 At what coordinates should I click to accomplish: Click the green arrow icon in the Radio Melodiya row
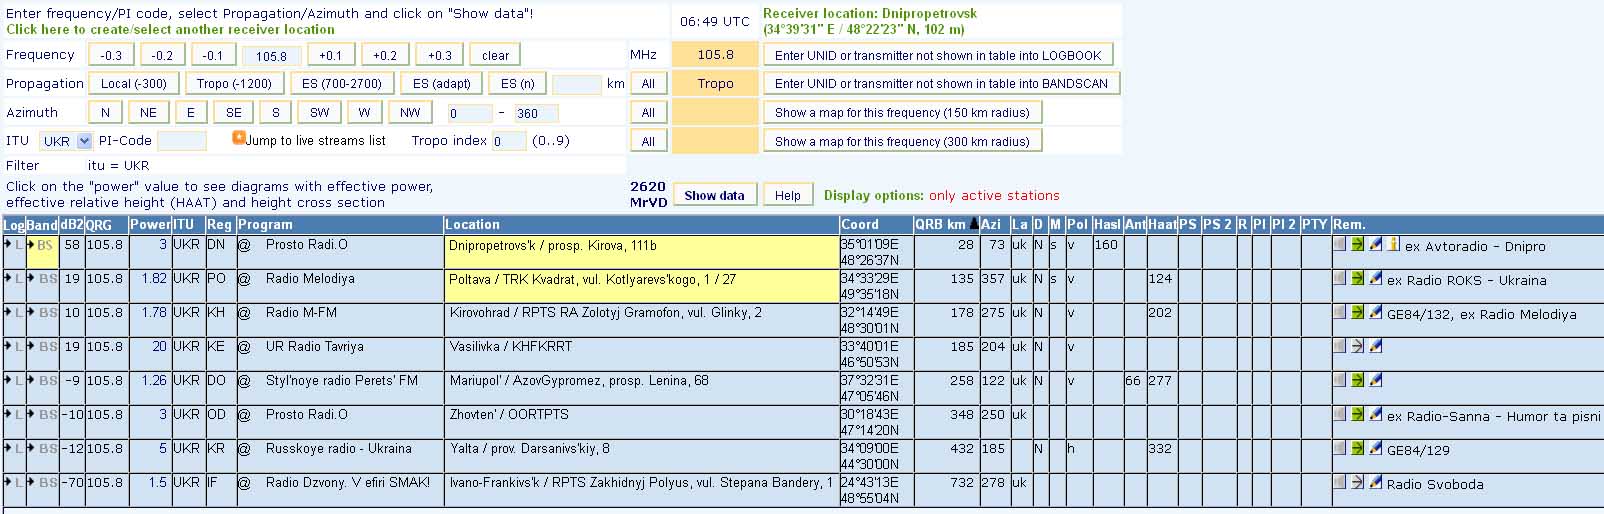tap(1357, 278)
